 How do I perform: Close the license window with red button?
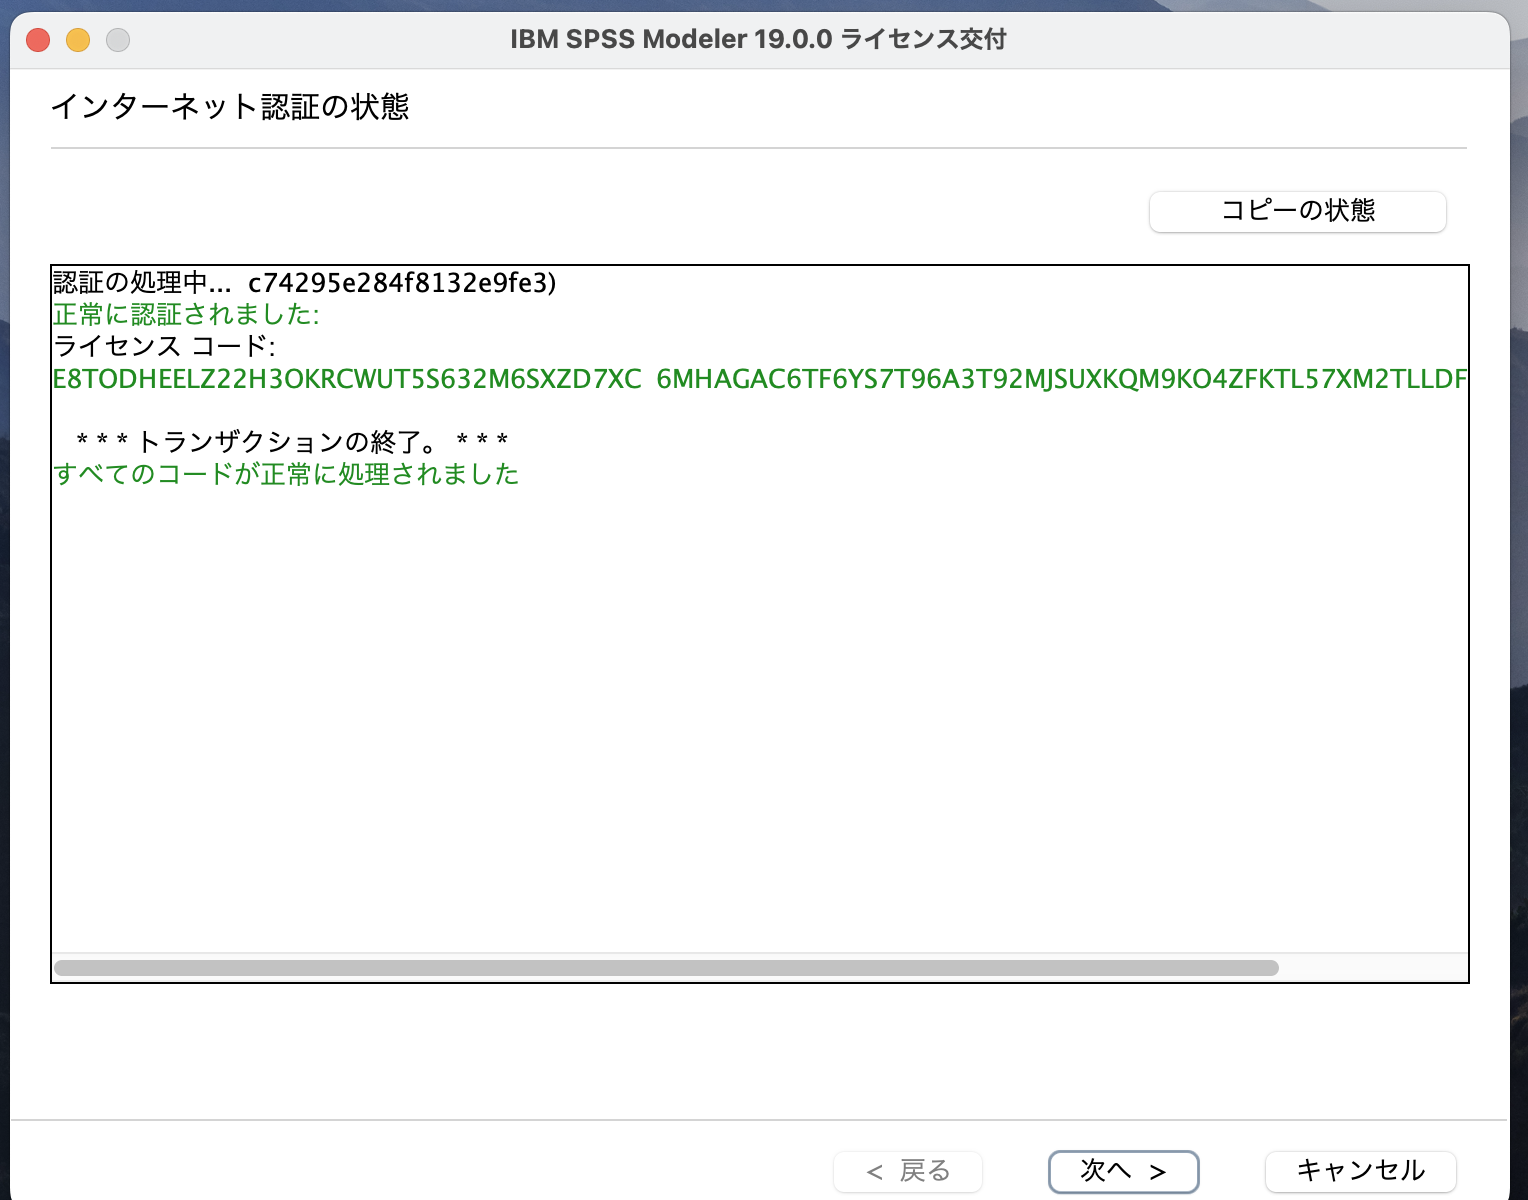coord(38,40)
